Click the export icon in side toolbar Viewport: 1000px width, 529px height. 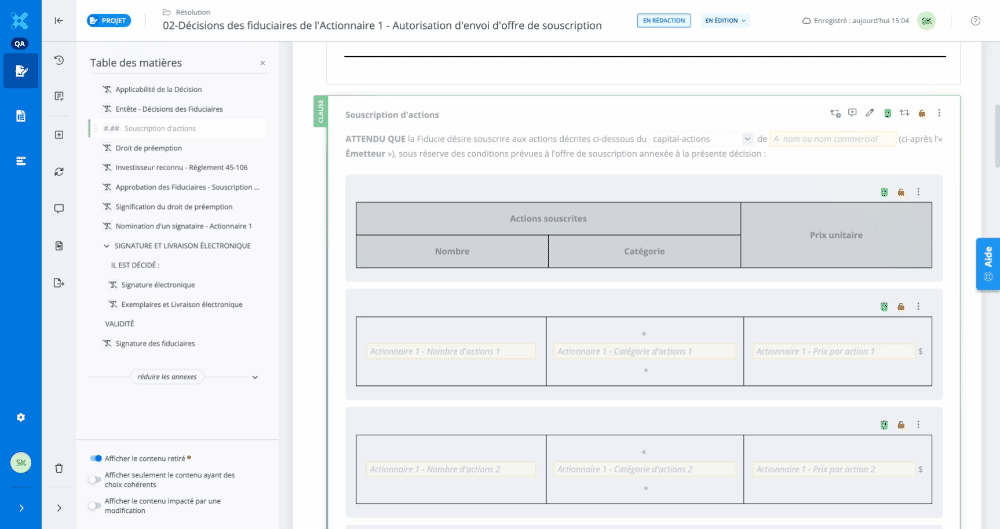click(x=59, y=282)
